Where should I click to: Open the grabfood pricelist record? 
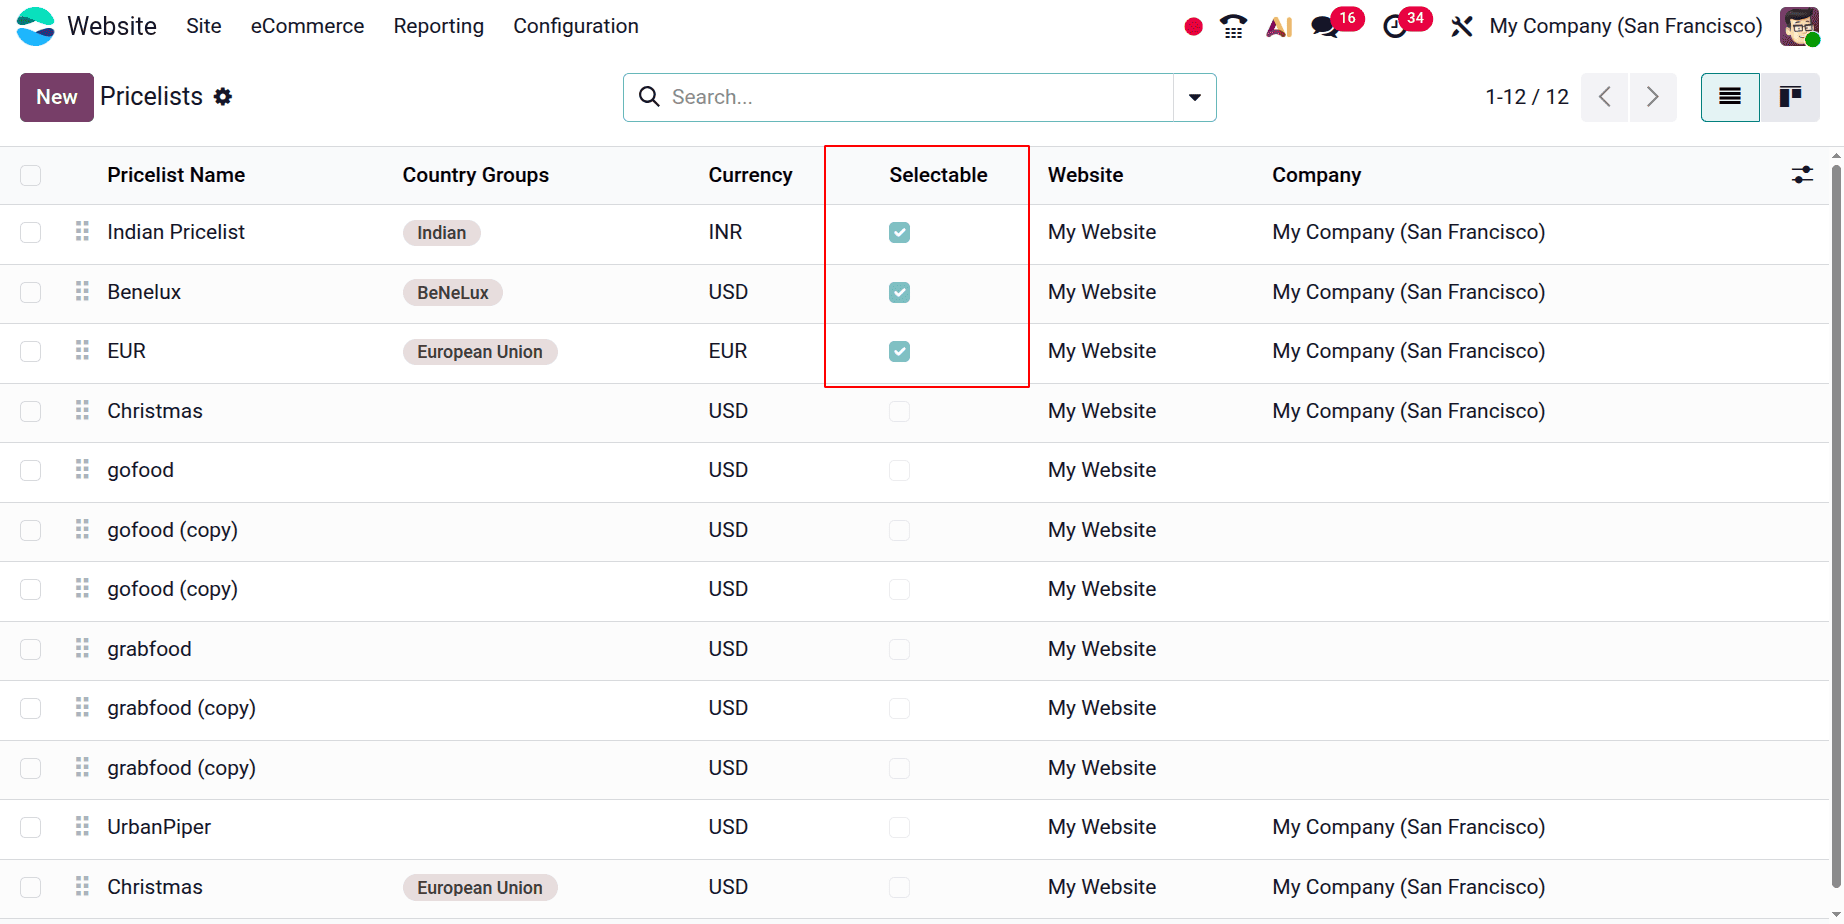(x=149, y=649)
